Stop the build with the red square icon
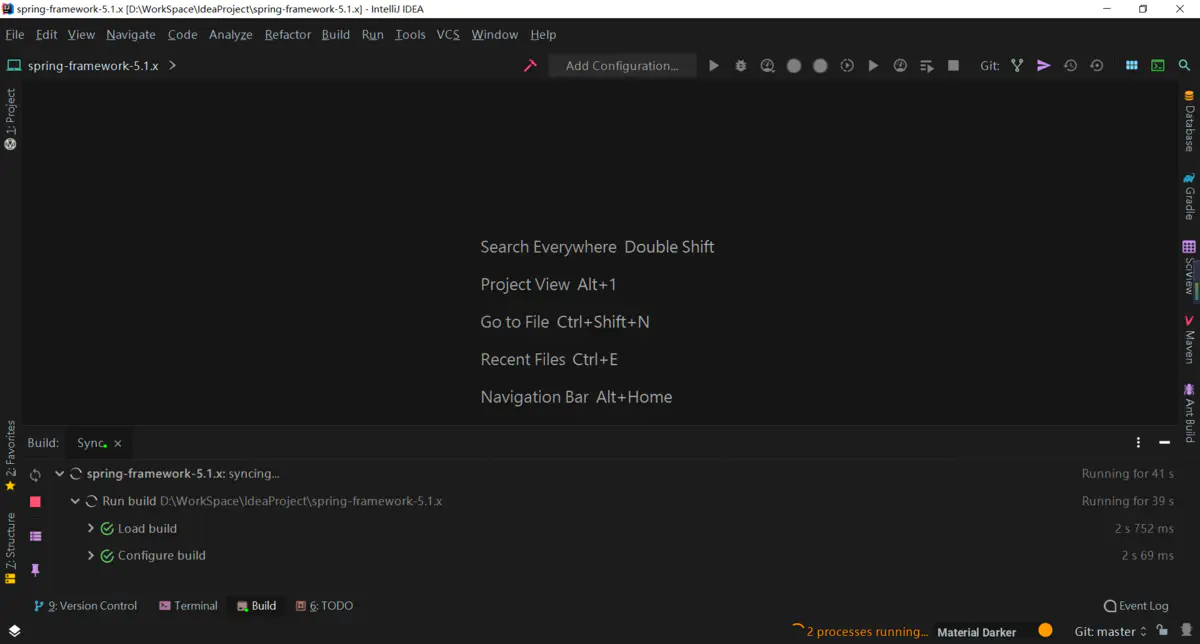Screen dimensions: 1200x644 tap(35, 501)
